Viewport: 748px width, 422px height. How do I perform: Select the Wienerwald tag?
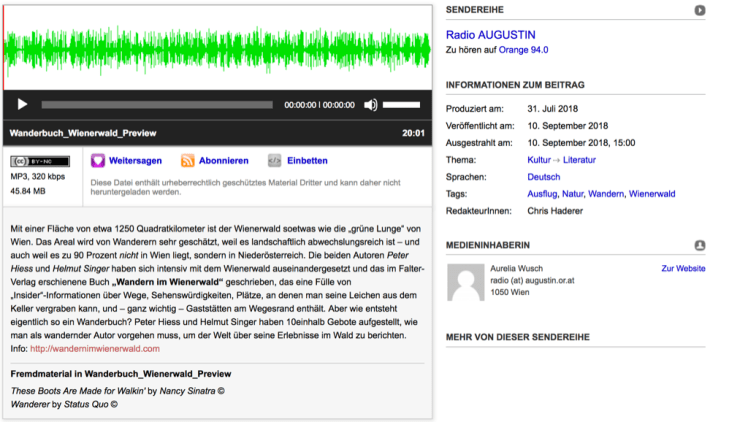click(652, 194)
